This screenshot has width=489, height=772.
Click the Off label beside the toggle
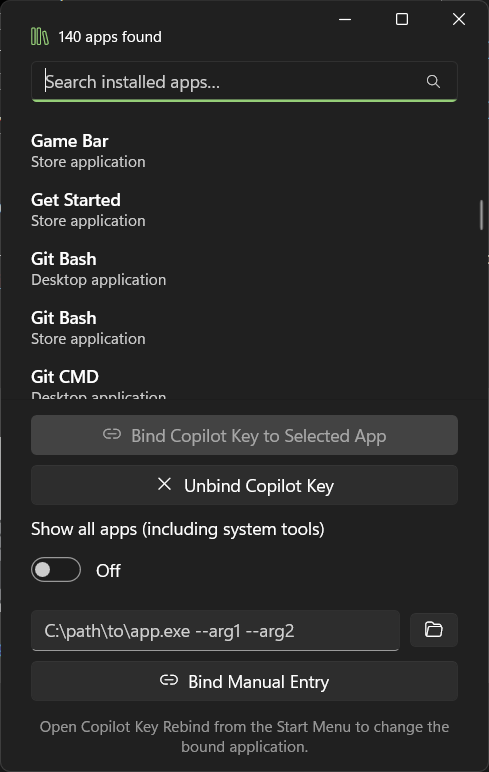click(108, 571)
